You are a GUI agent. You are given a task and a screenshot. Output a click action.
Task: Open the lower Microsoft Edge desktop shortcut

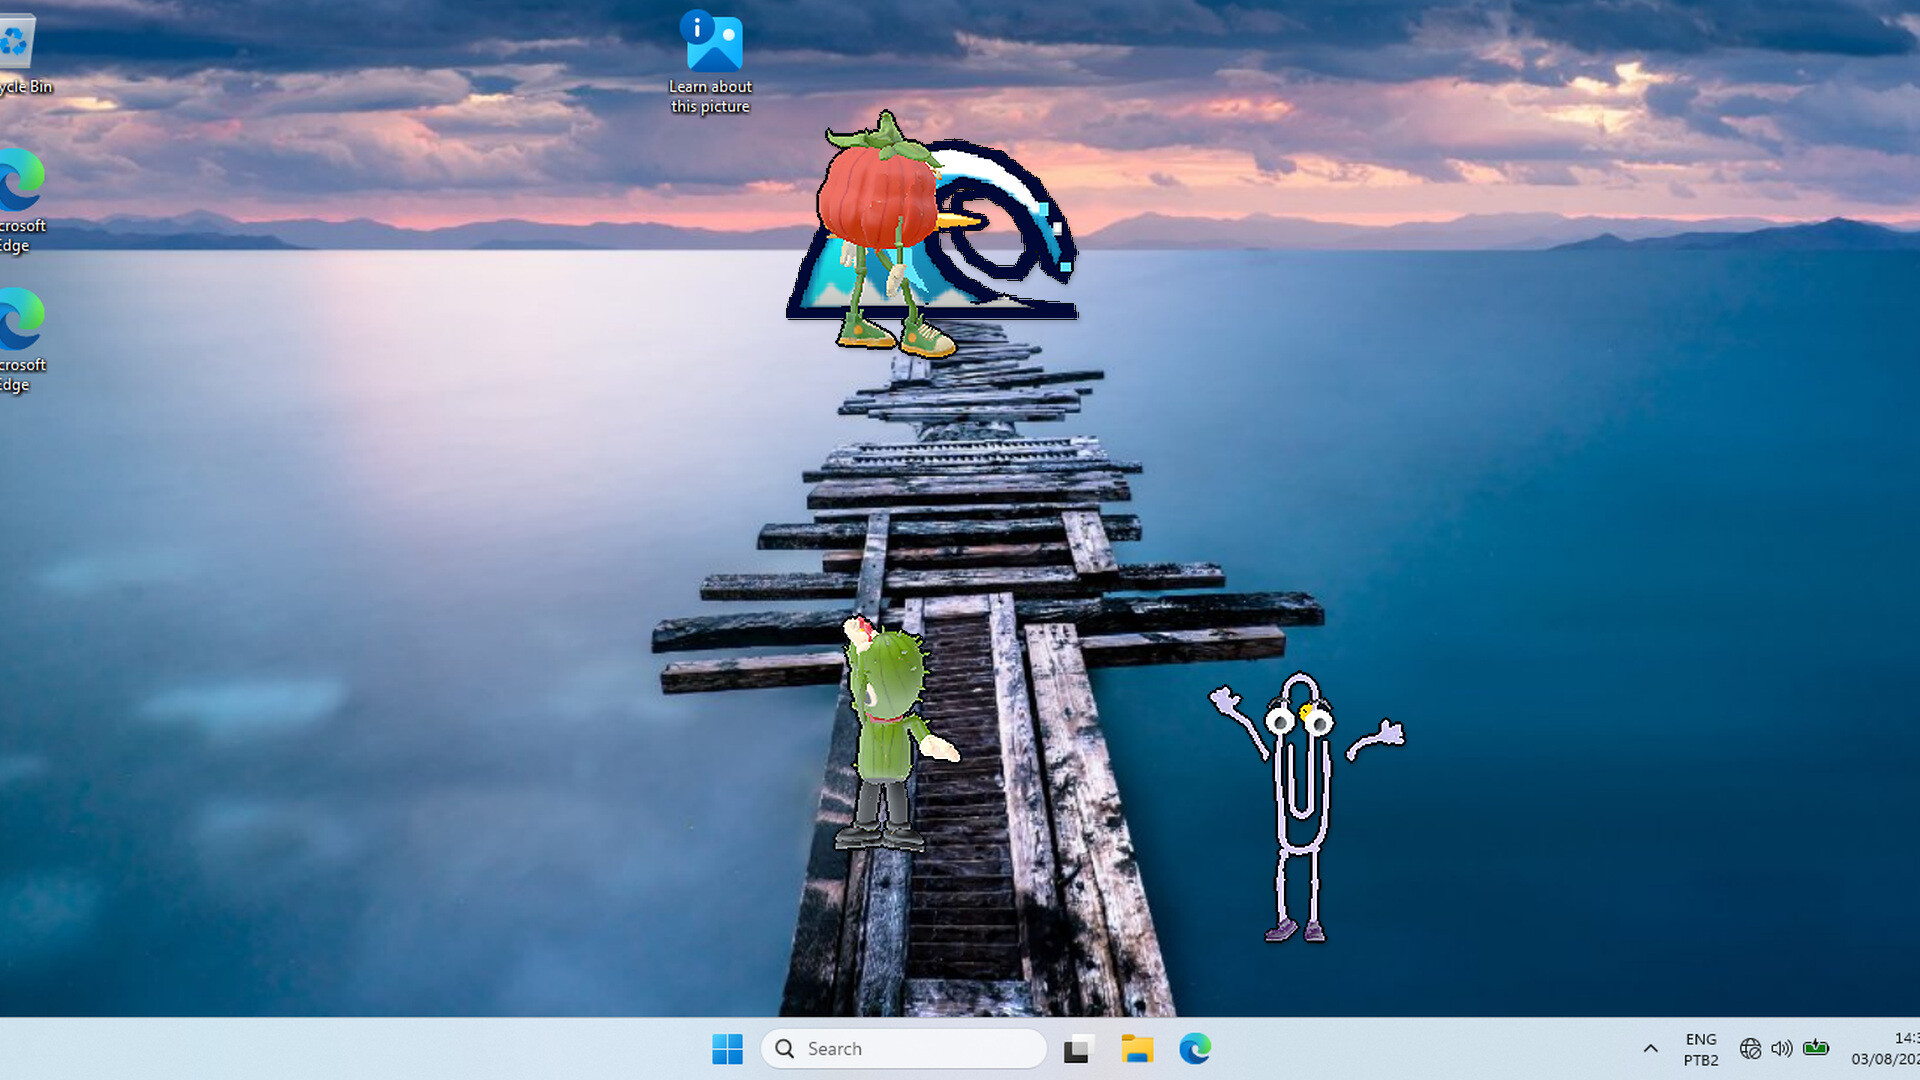click(20, 340)
